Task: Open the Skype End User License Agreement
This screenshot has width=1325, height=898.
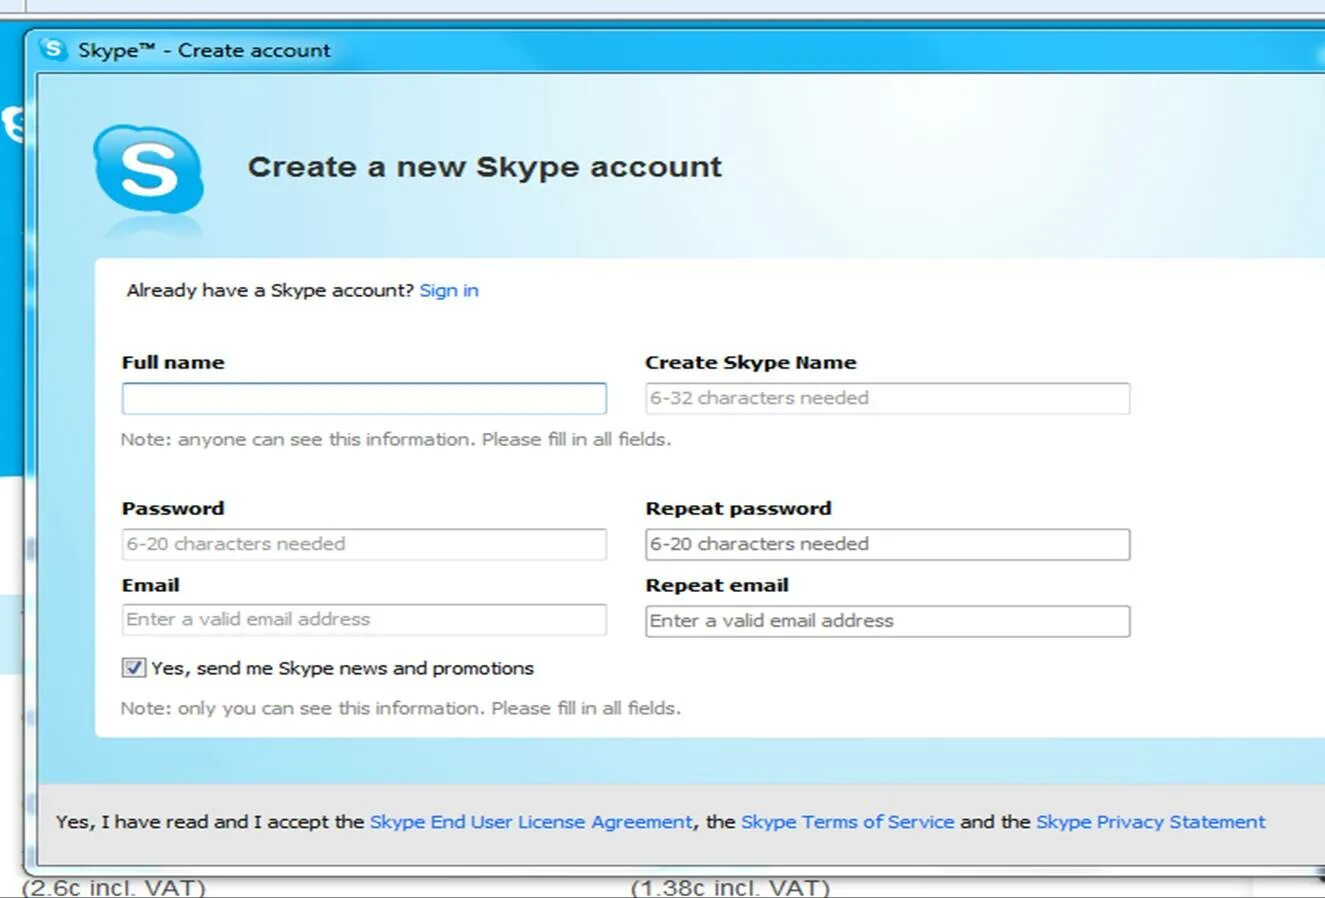Action: tap(531, 822)
